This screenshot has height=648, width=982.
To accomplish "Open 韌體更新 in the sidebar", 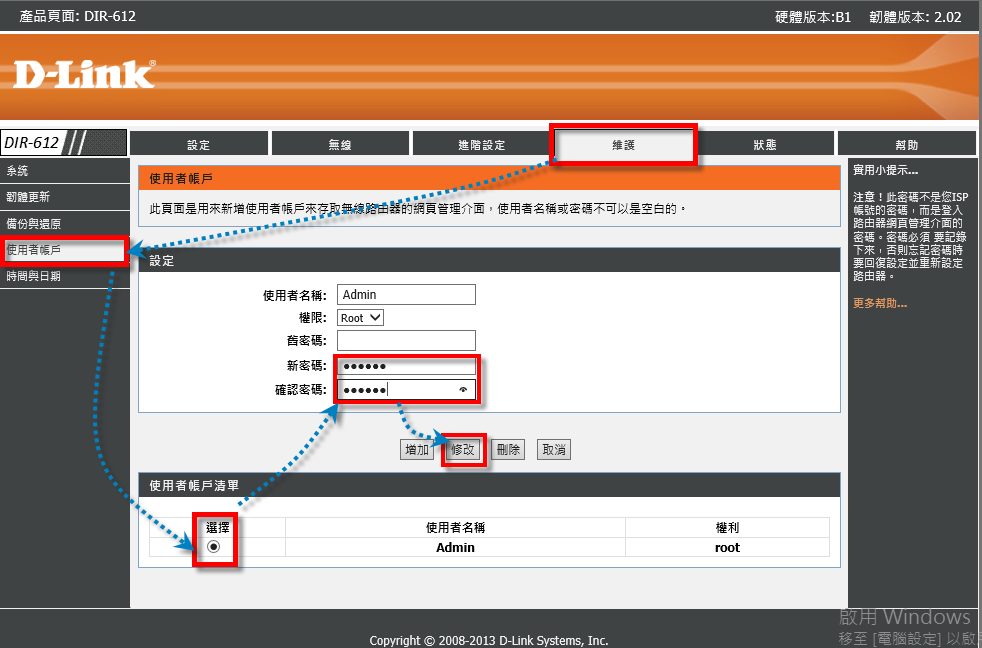I will [x=28, y=197].
